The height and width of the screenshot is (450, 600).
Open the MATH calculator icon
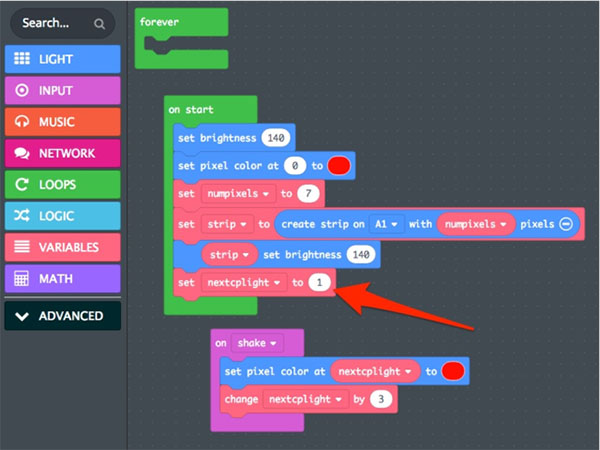point(21,278)
